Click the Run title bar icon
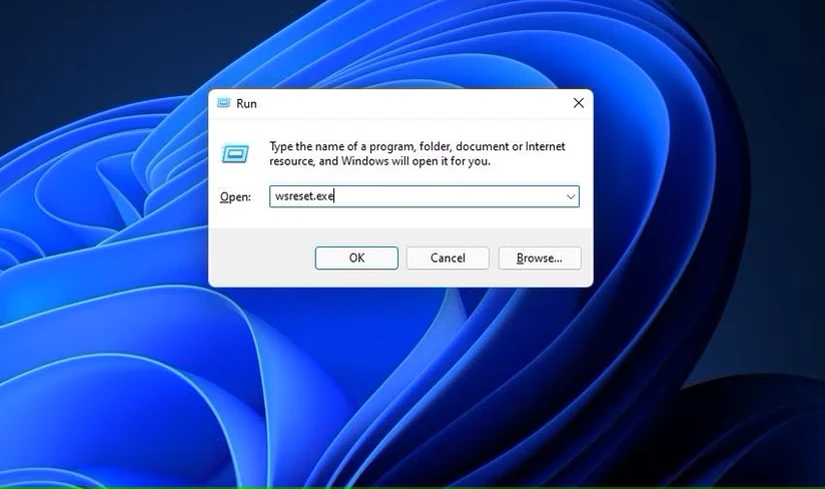The image size is (825, 489). tap(224, 103)
